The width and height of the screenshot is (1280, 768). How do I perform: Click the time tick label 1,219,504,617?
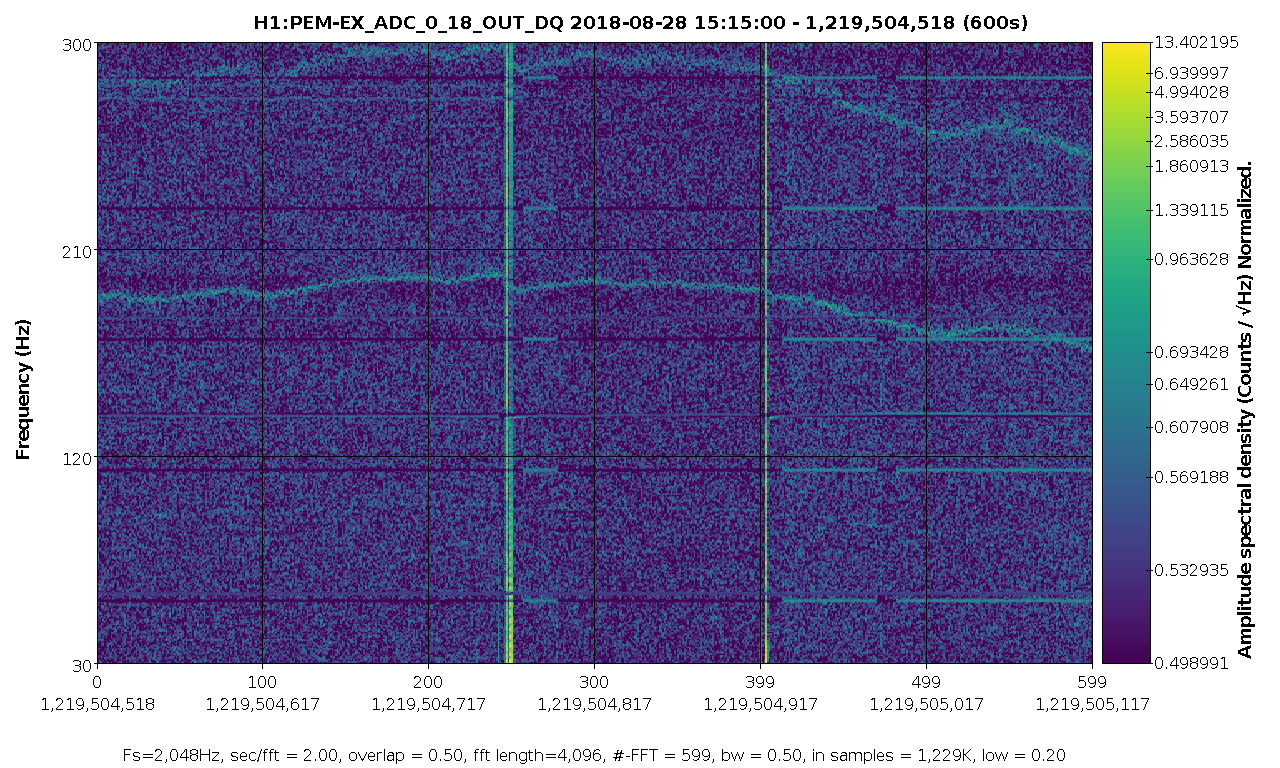click(262, 704)
